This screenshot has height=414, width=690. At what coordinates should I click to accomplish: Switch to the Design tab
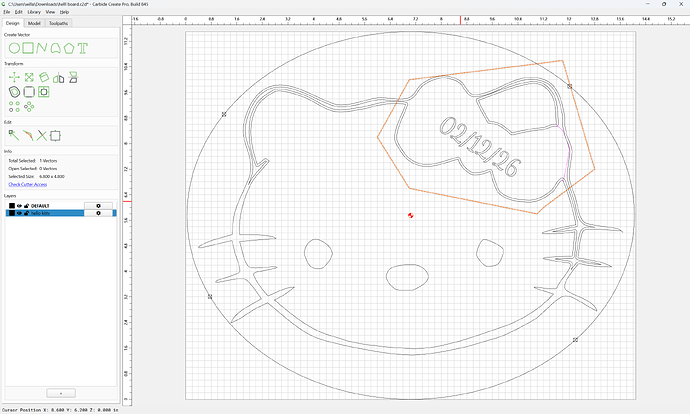pyautogui.click(x=13, y=23)
